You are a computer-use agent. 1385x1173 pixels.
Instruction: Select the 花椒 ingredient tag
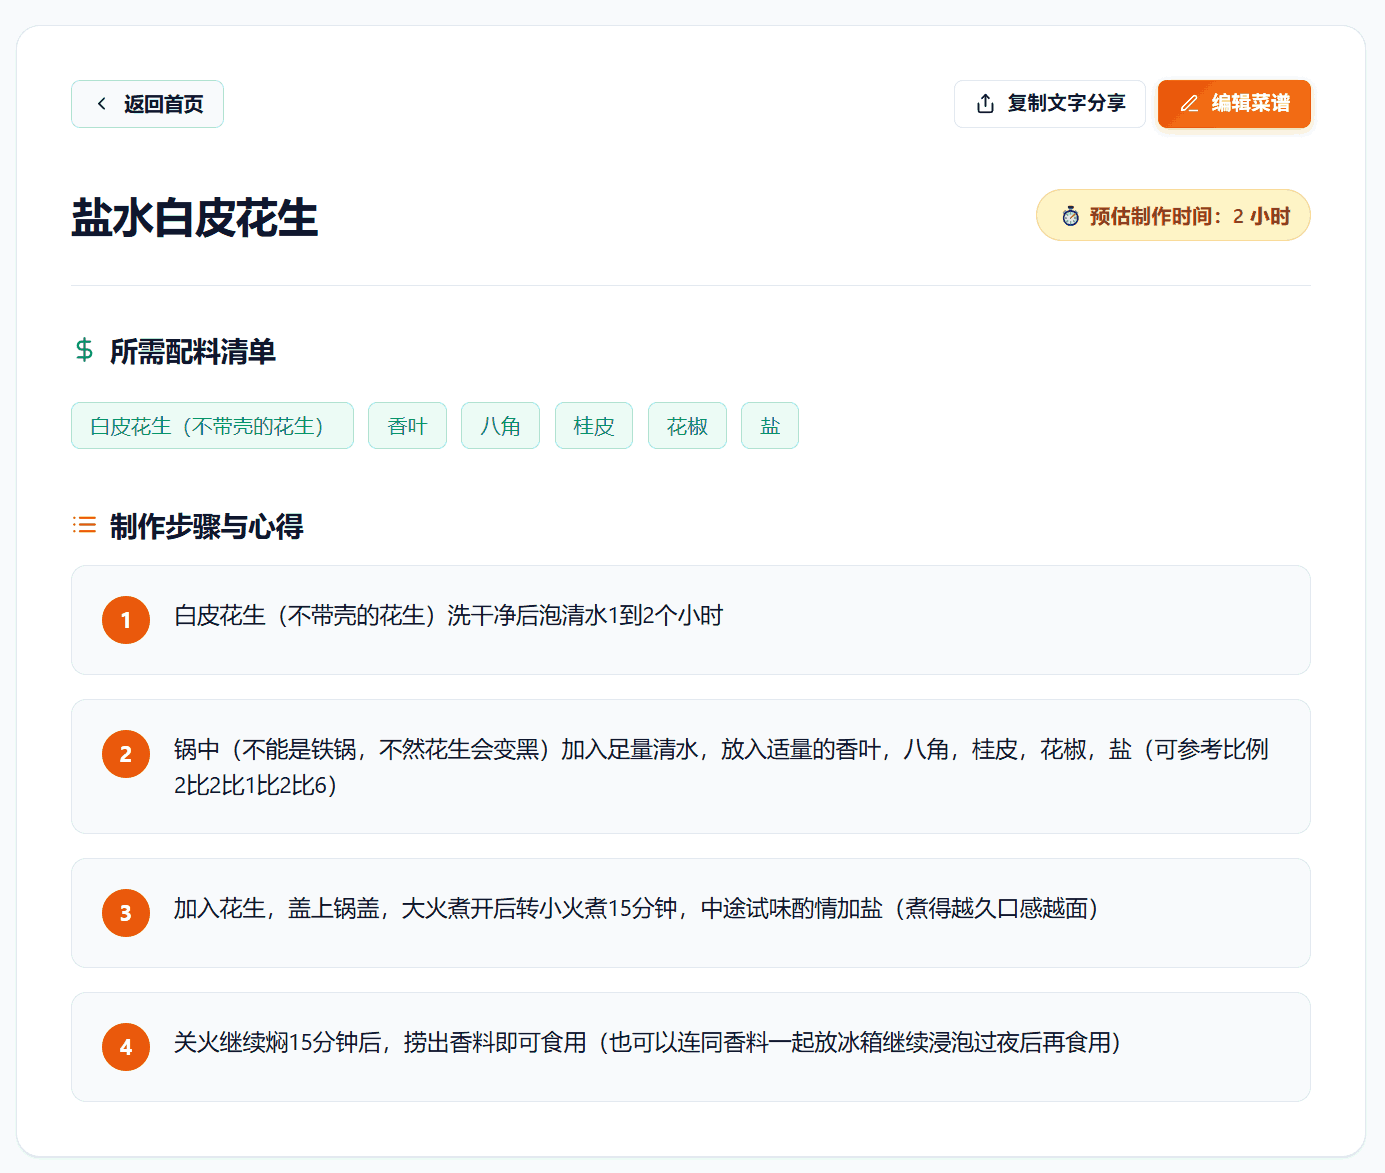pos(687,426)
